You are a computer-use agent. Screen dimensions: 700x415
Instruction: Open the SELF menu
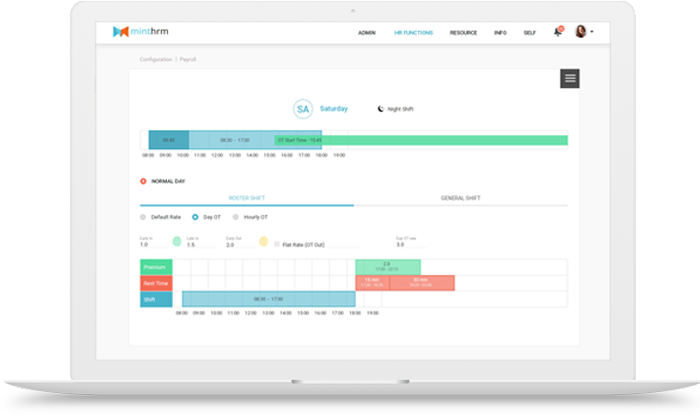(529, 33)
